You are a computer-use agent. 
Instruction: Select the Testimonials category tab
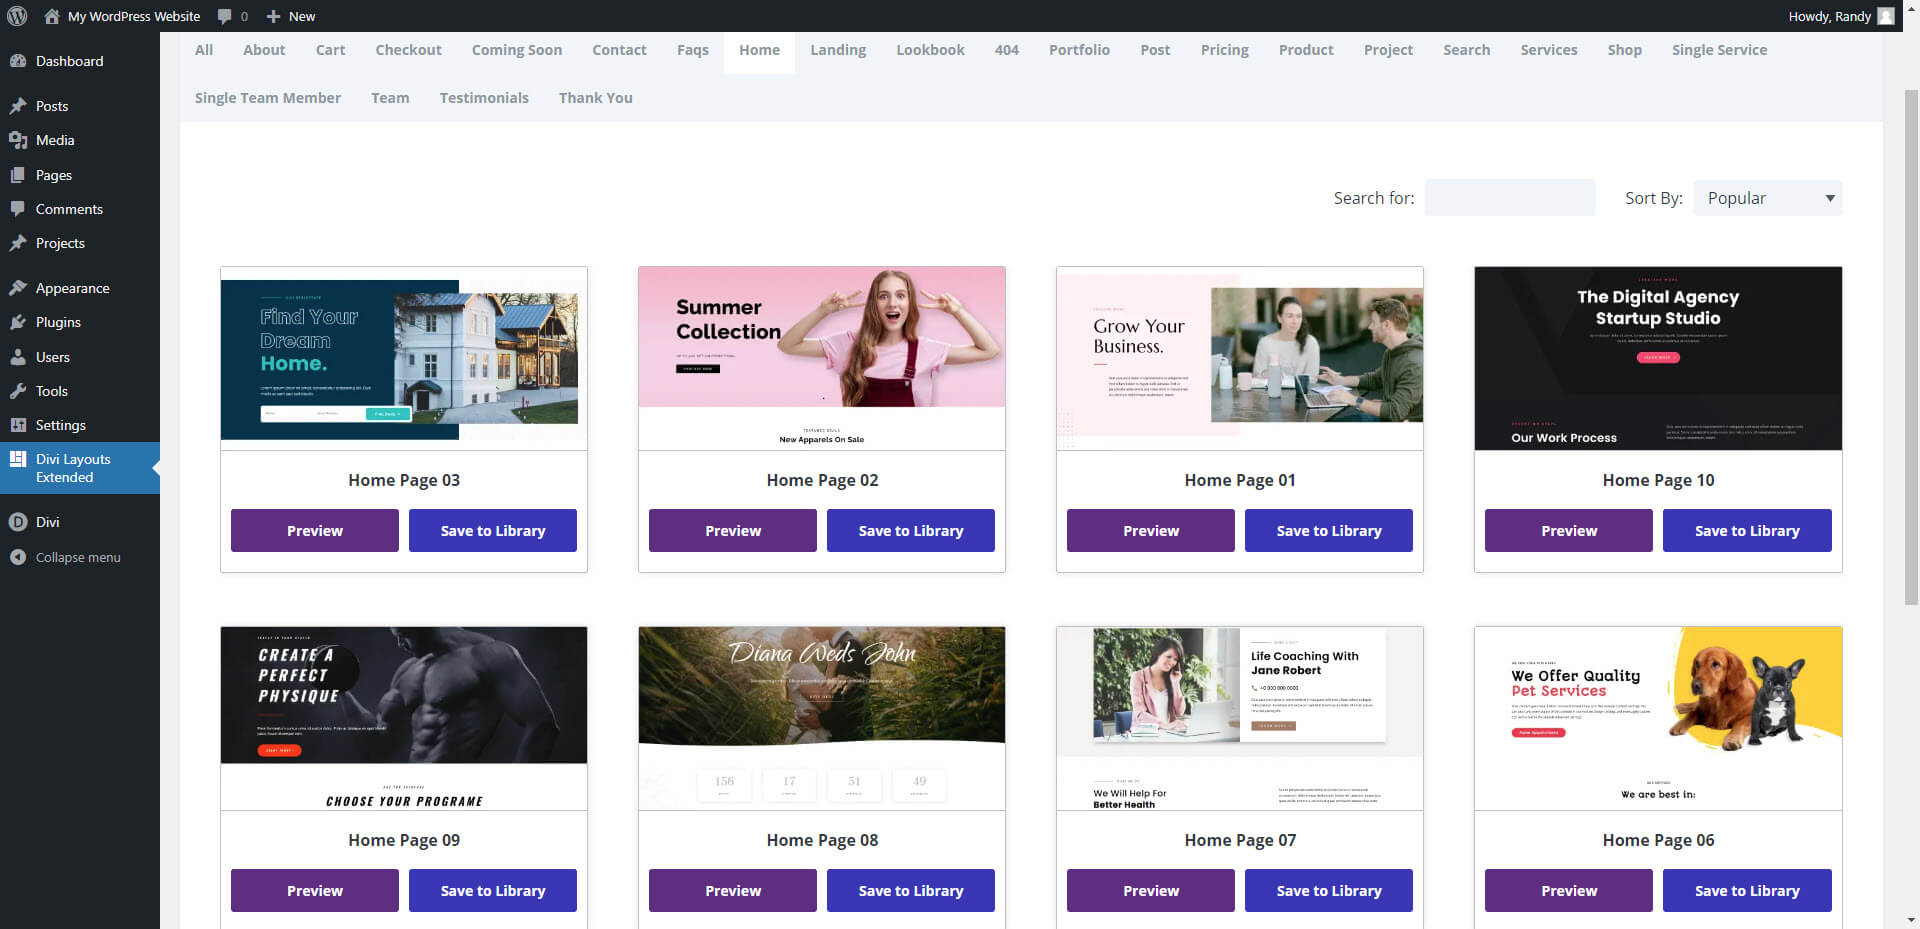click(484, 98)
